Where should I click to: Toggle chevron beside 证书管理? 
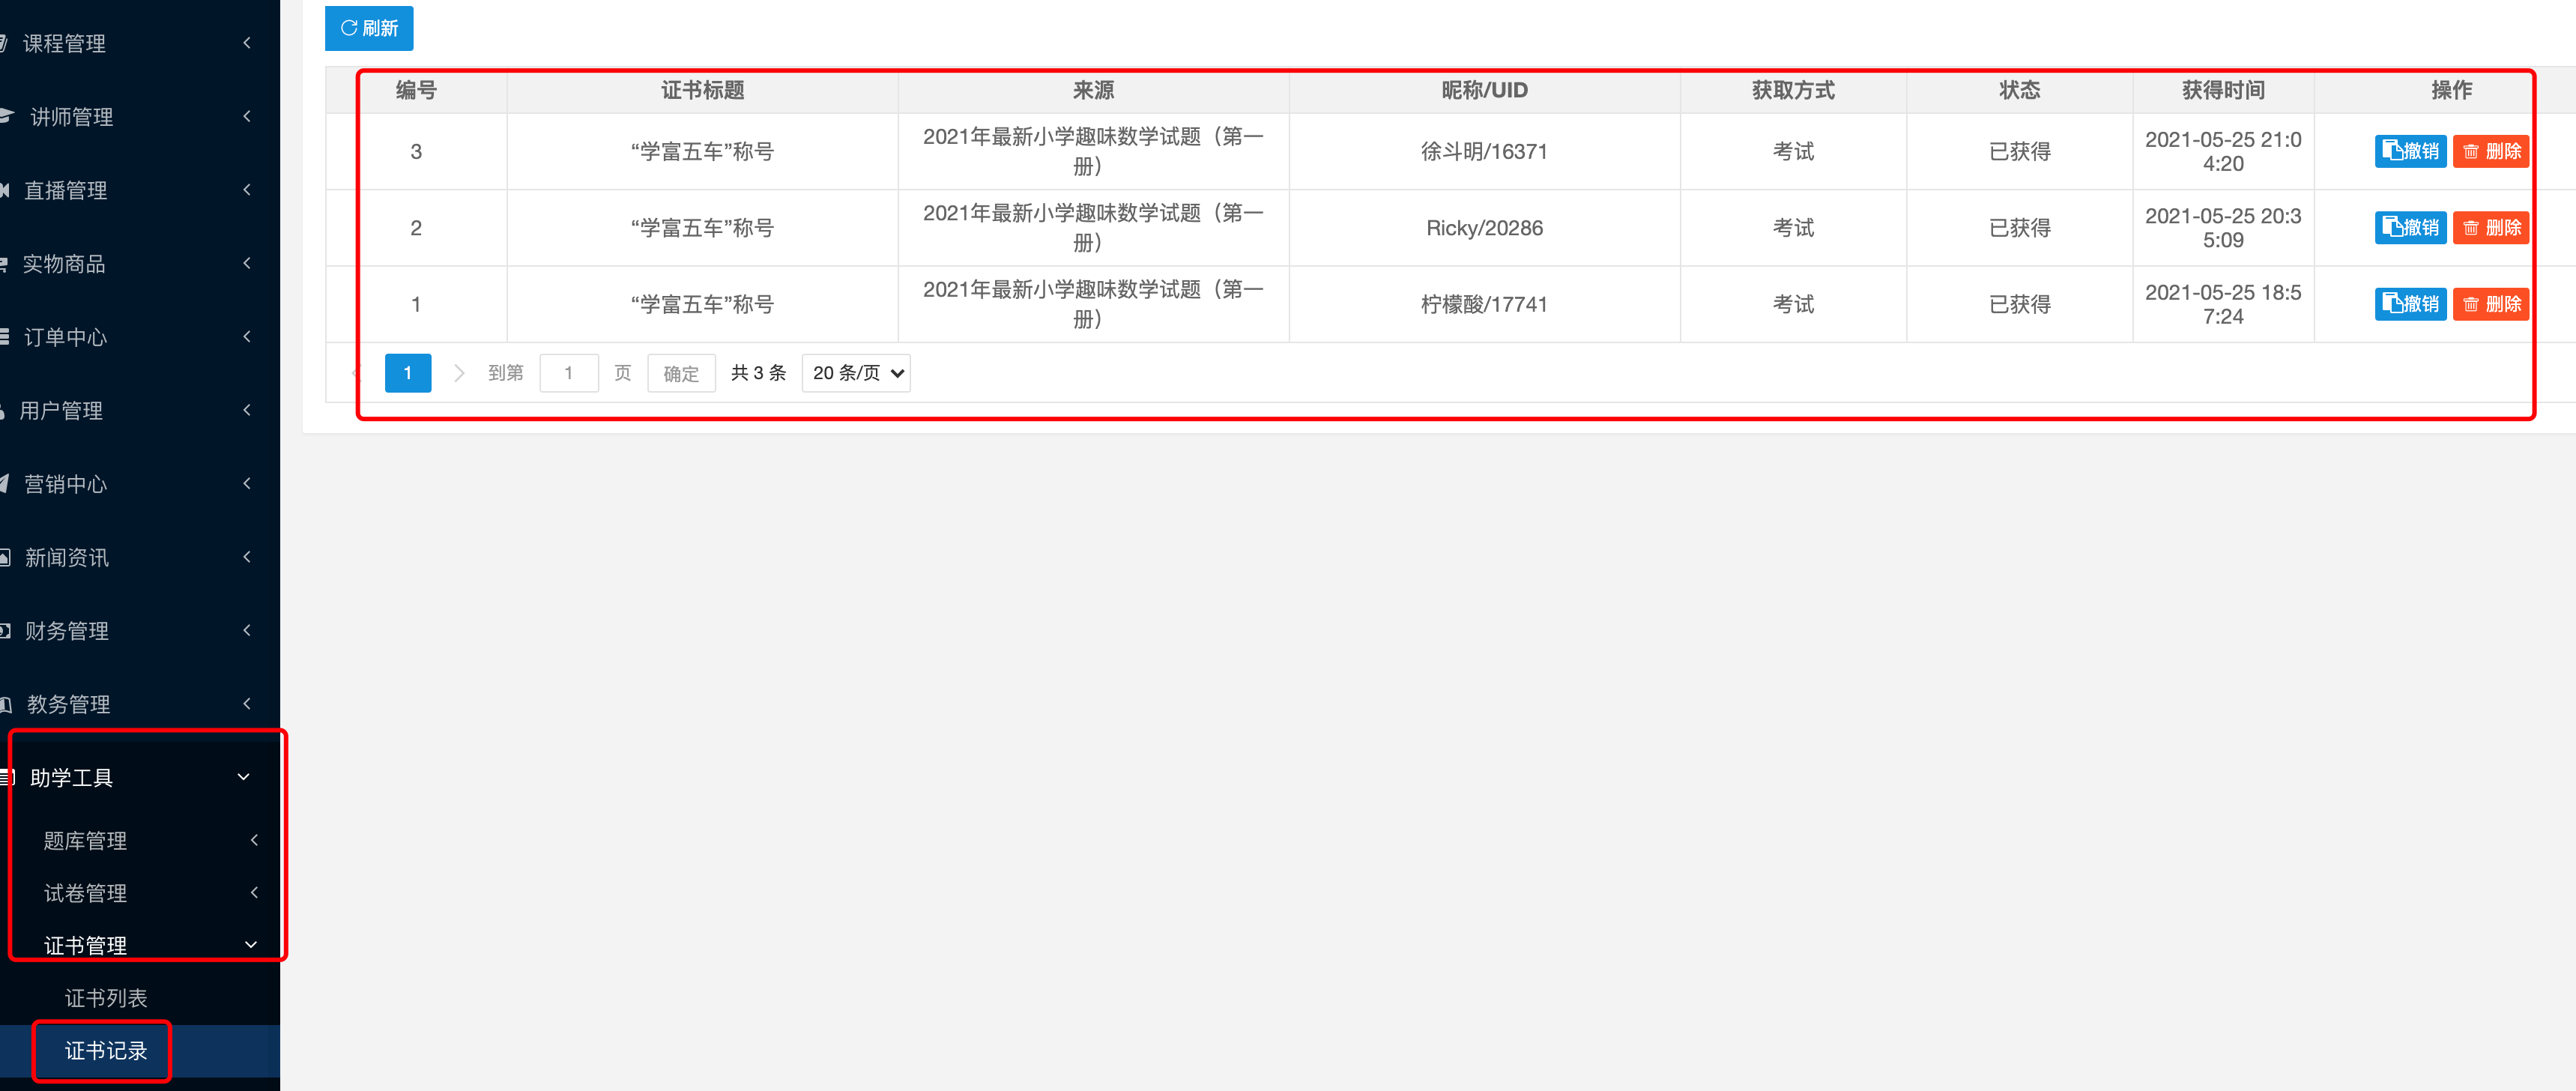coord(251,944)
